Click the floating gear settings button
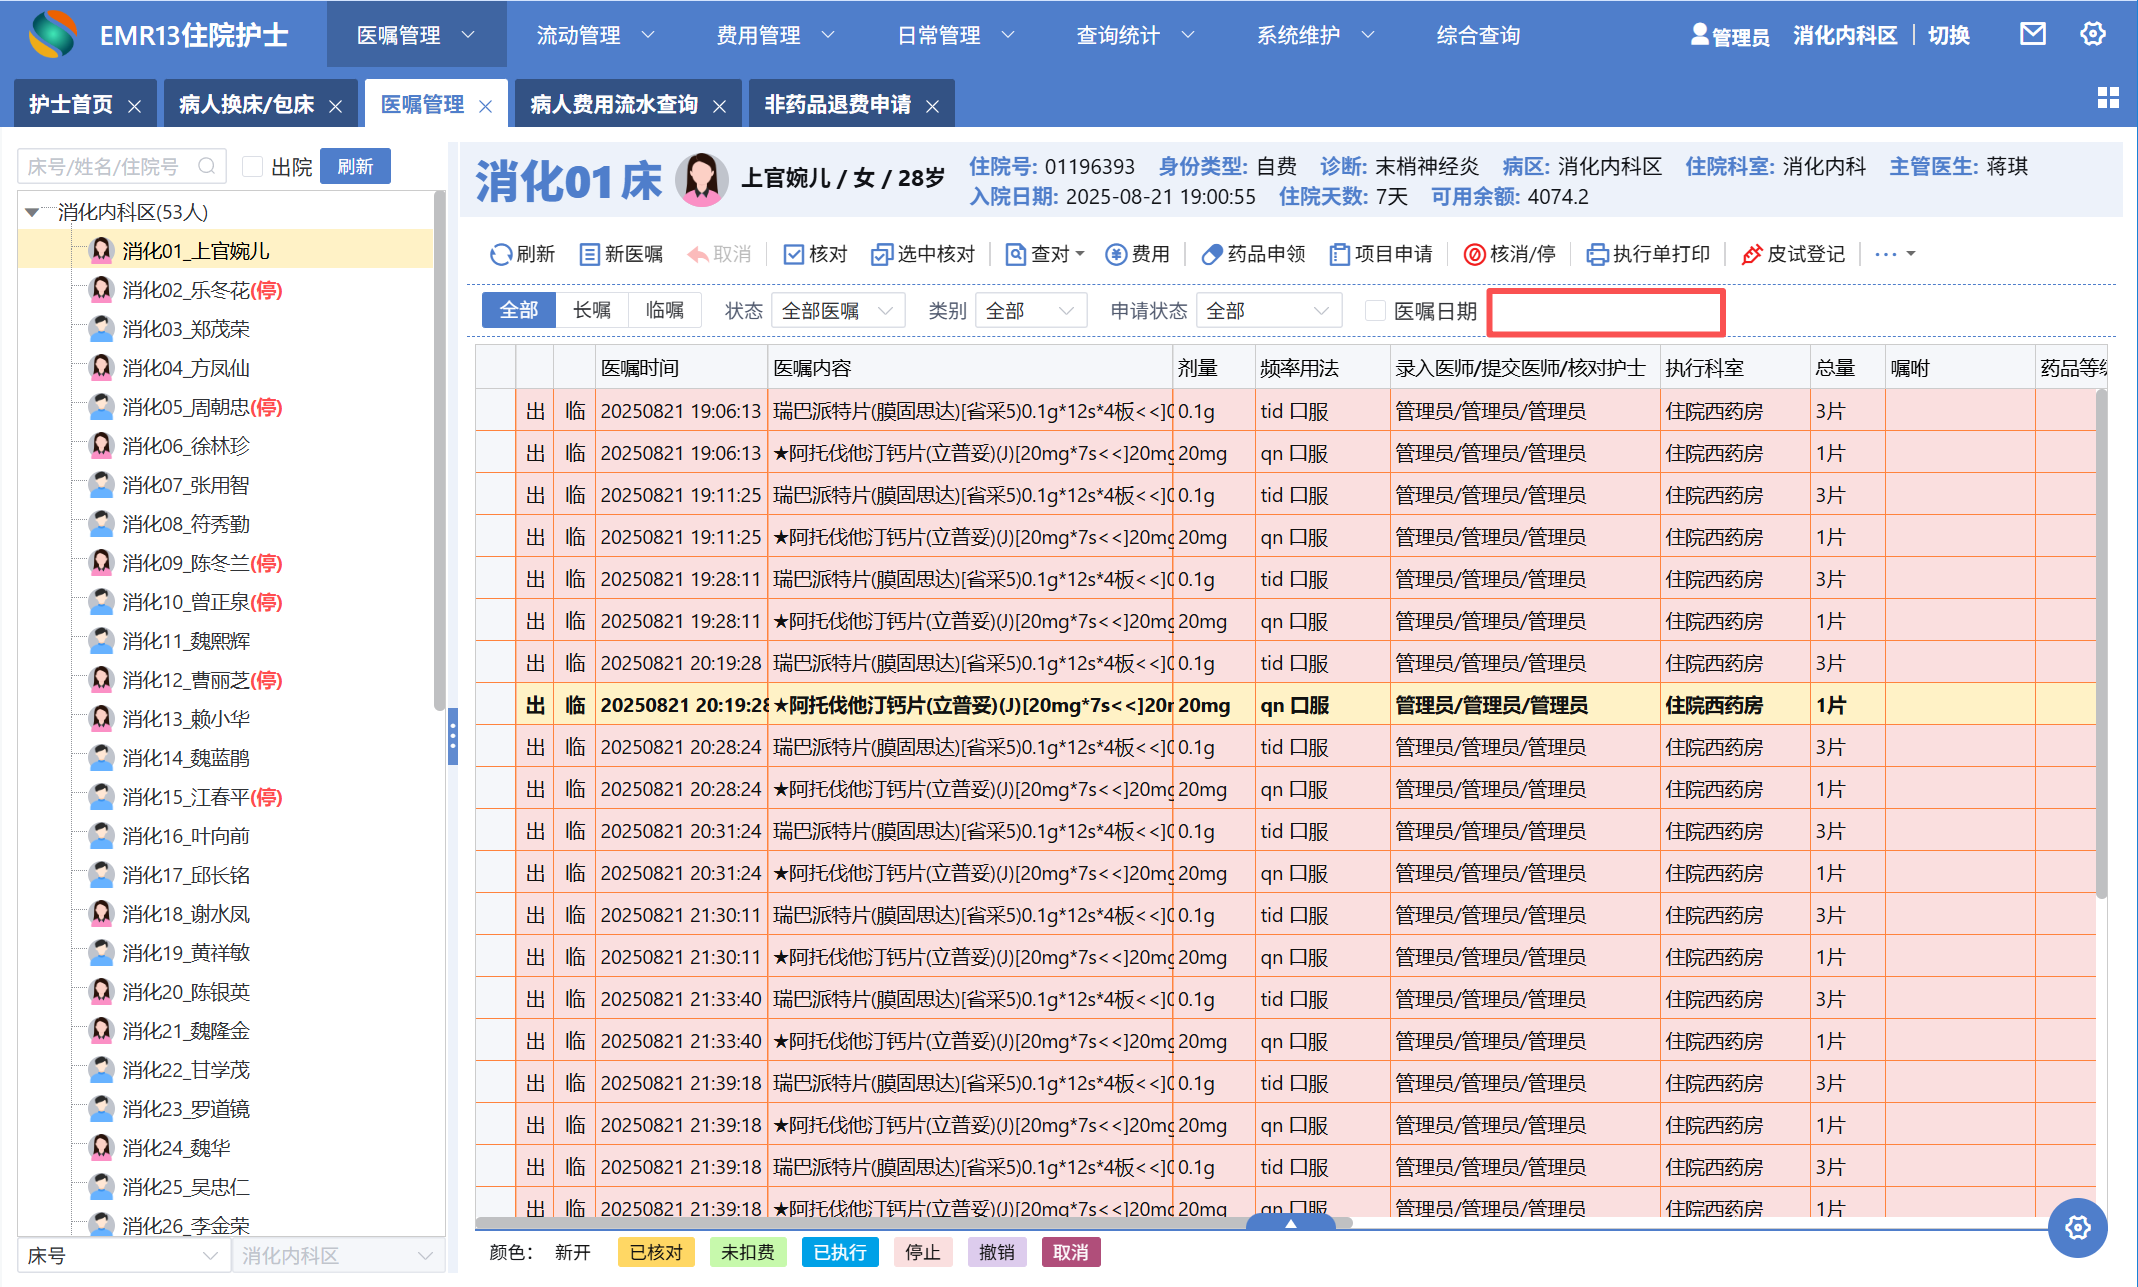This screenshot has width=2138, height=1287. click(x=2077, y=1227)
